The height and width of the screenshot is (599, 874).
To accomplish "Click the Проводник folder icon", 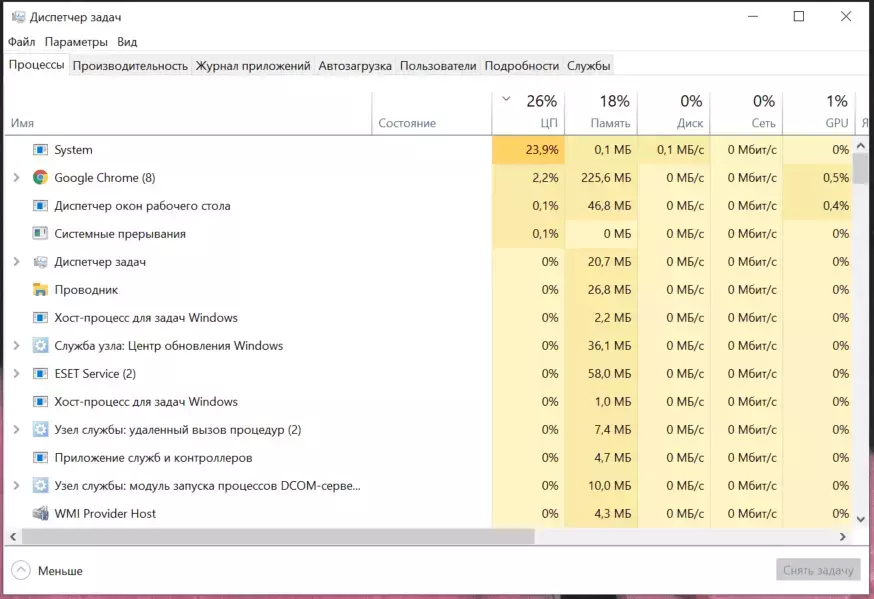I will tap(40, 289).
